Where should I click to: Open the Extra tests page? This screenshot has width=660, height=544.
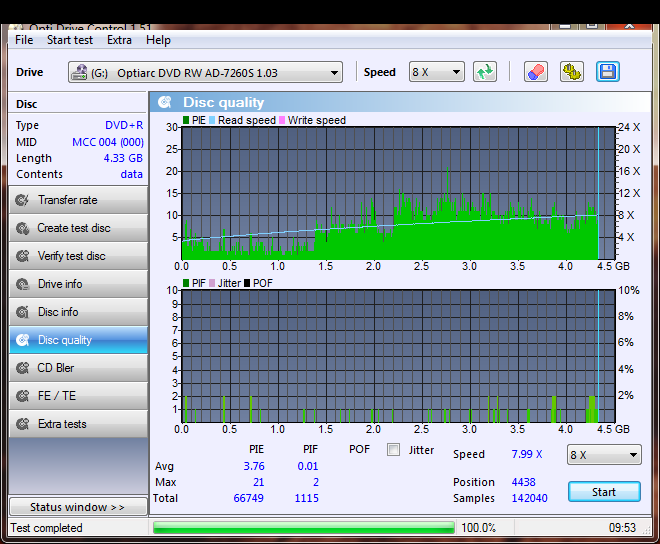tap(78, 424)
